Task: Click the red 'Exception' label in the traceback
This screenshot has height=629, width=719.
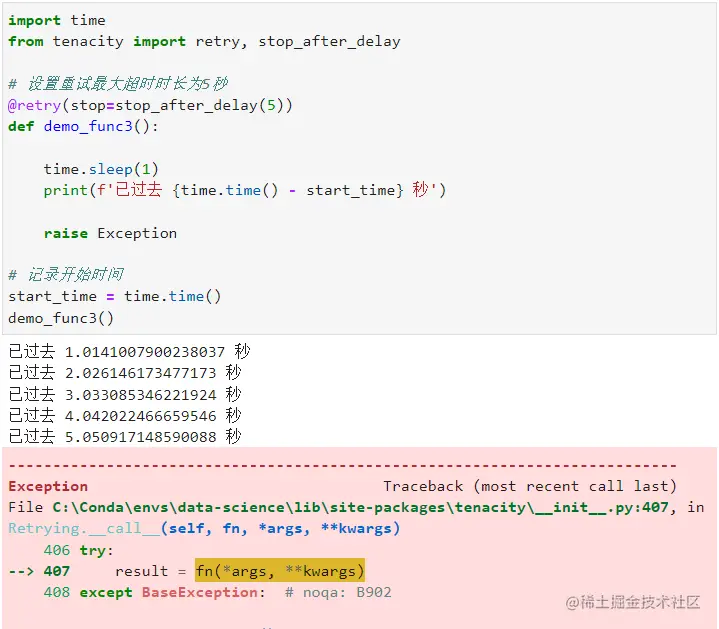Action: (x=48, y=486)
